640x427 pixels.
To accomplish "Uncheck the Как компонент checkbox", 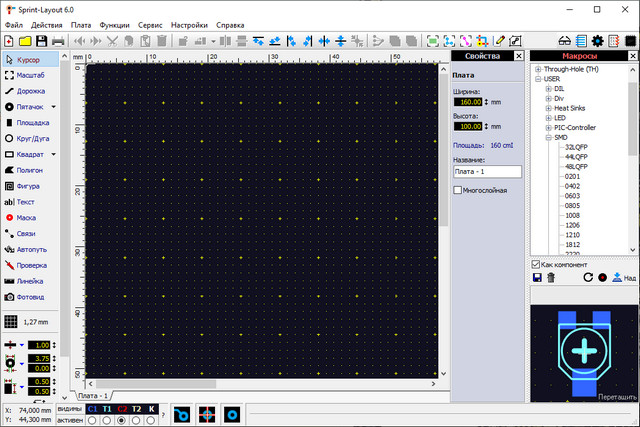I will (536, 264).
